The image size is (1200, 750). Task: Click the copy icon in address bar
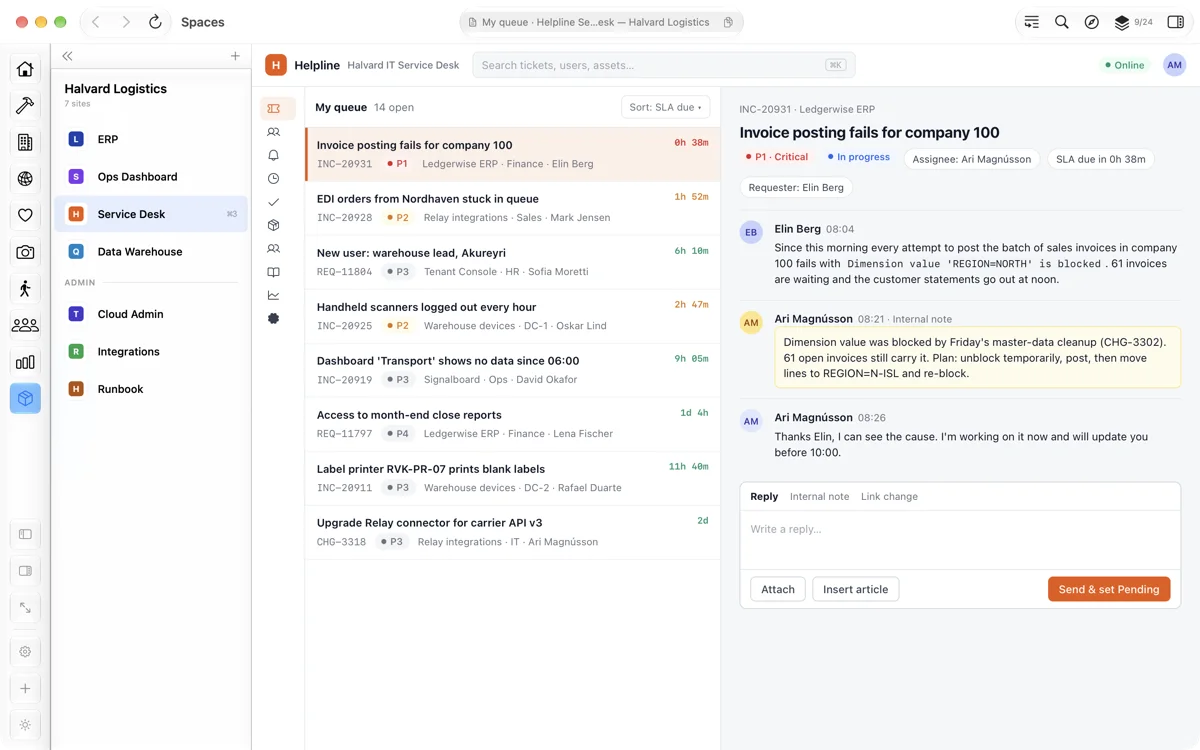(x=728, y=22)
